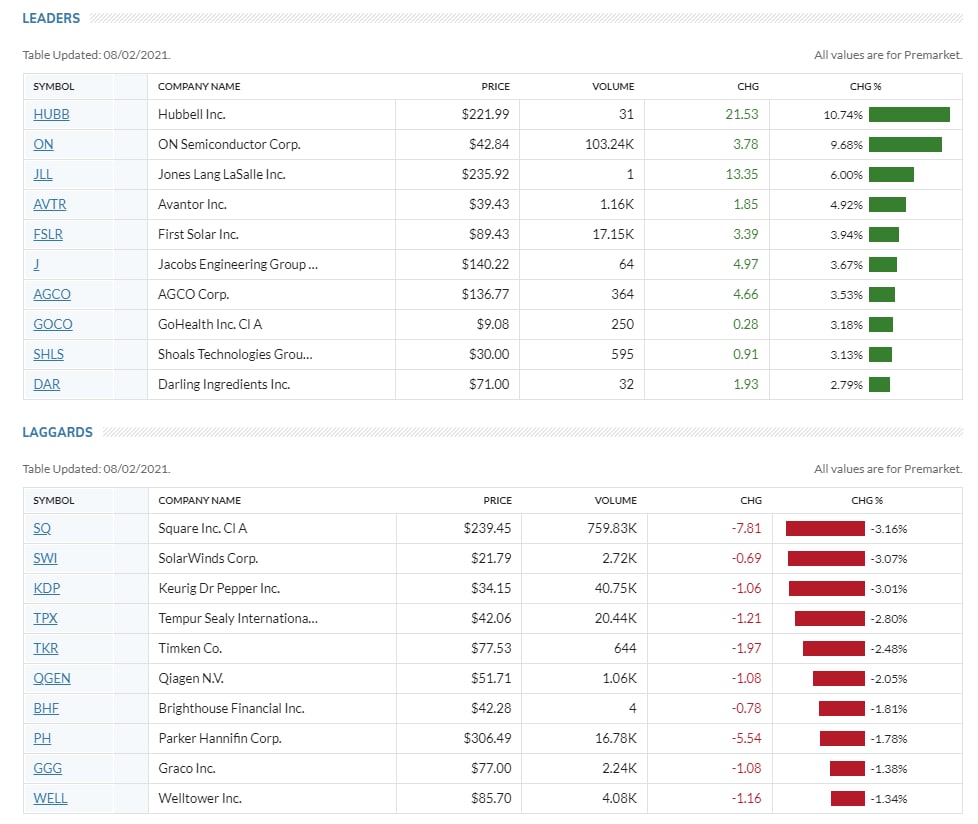This screenshot has width=978, height=824.
Task: Select the 759.83K volume value
Action: click(612, 528)
